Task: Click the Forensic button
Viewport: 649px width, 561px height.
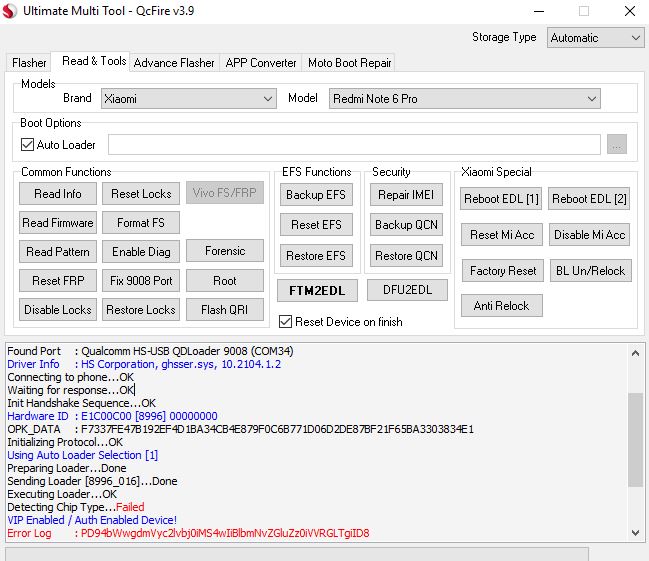Action: tap(225, 251)
